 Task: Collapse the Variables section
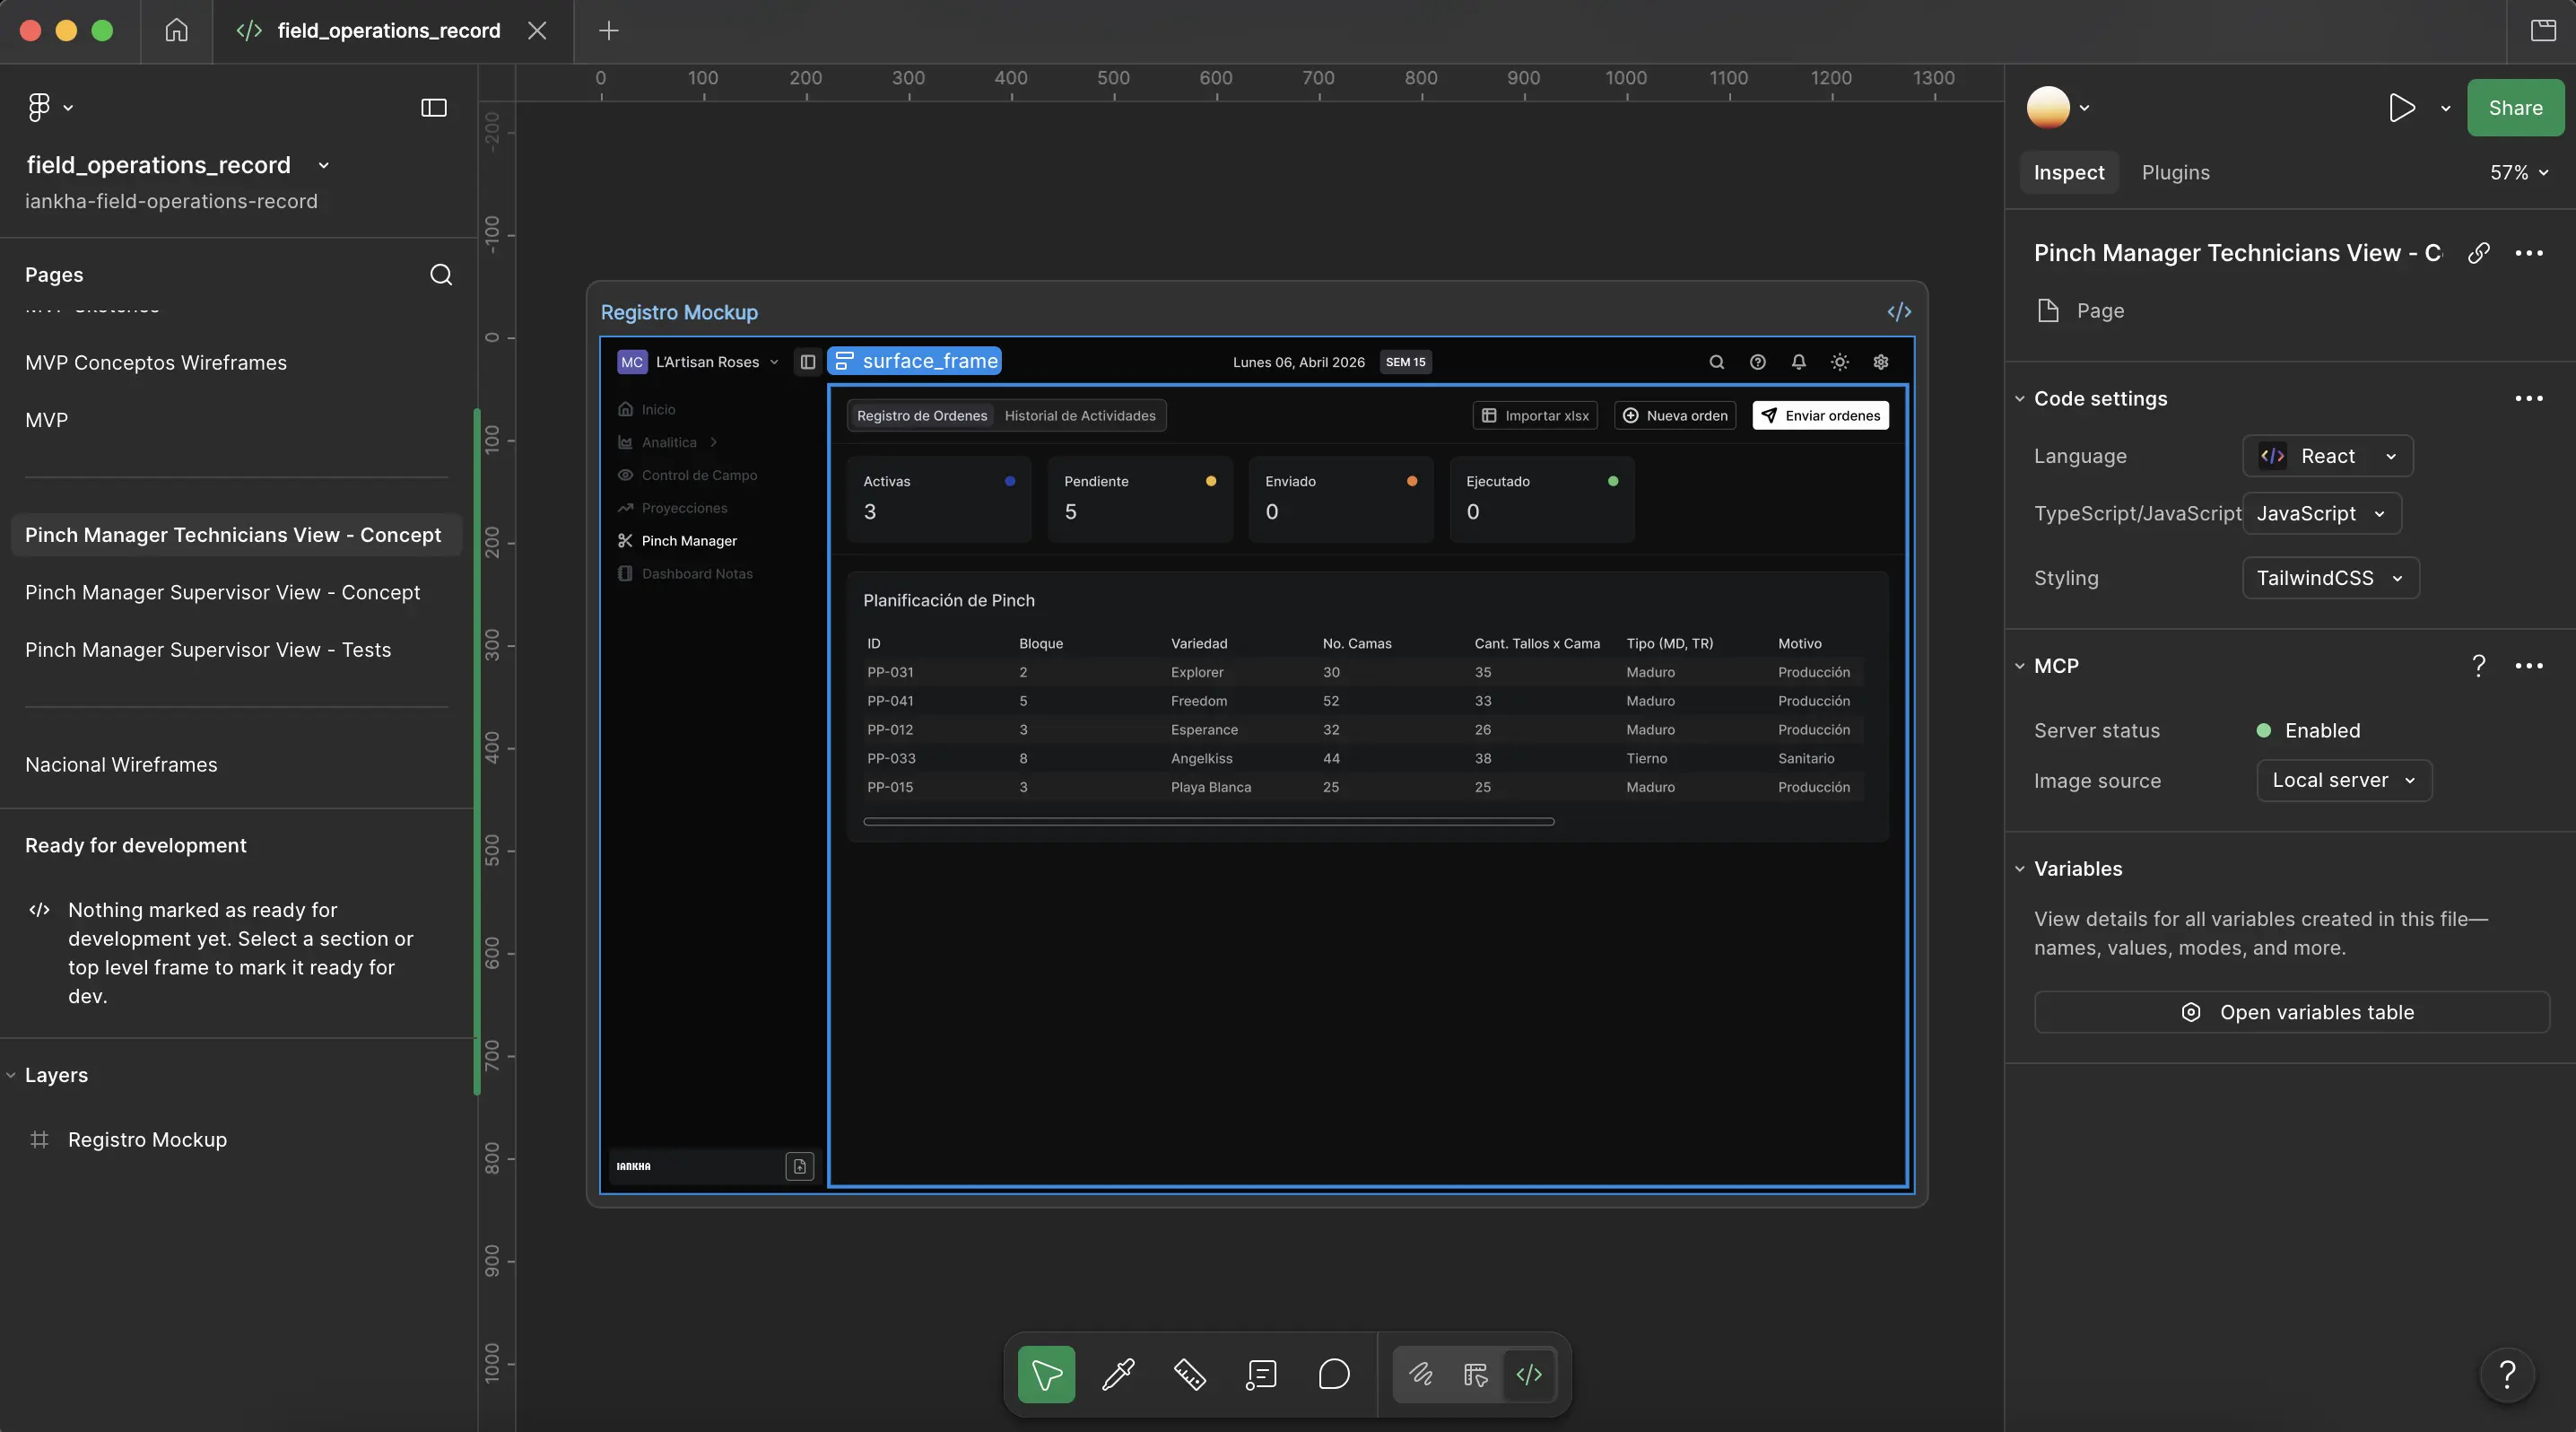pos(2019,869)
